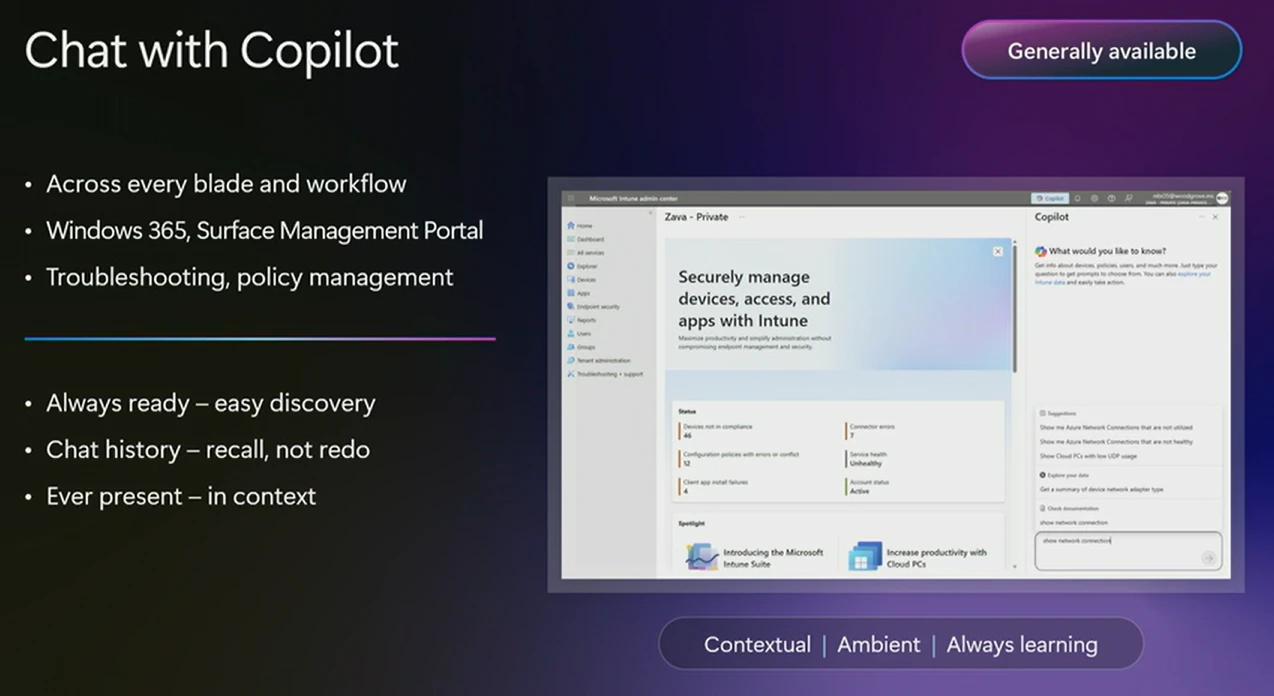The height and width of the screenshot is (696, 1274).
Task: Click Configuration policies with errors or conflict
Action: [x=740, y=459]
